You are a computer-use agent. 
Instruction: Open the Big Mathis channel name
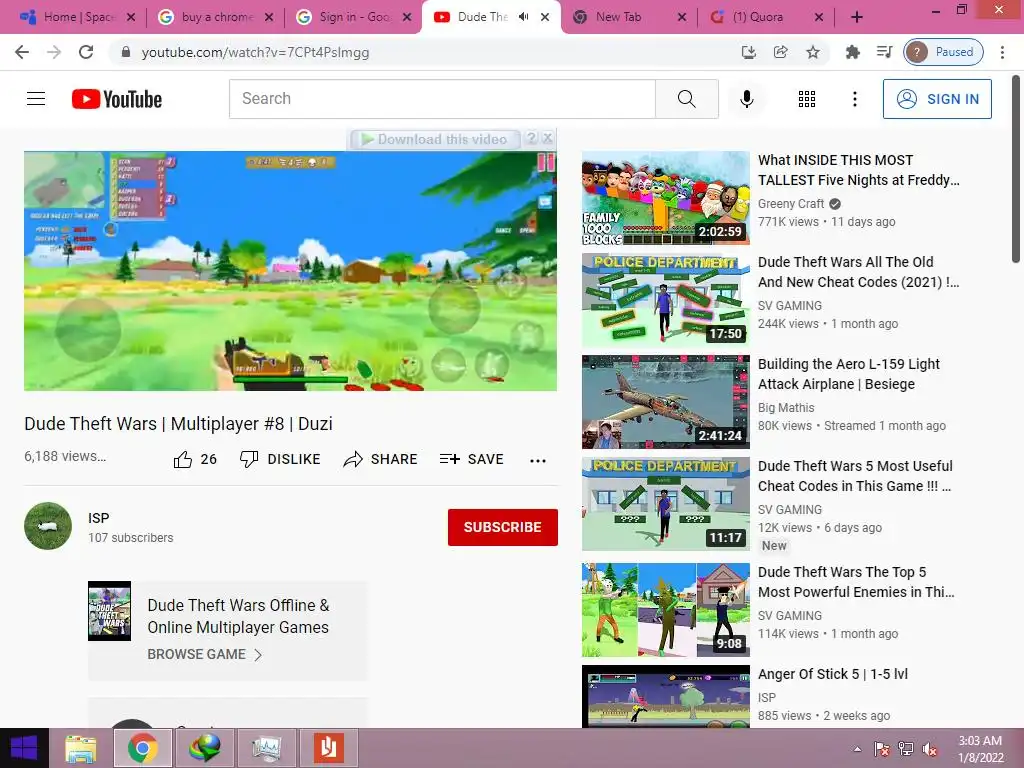786,408
